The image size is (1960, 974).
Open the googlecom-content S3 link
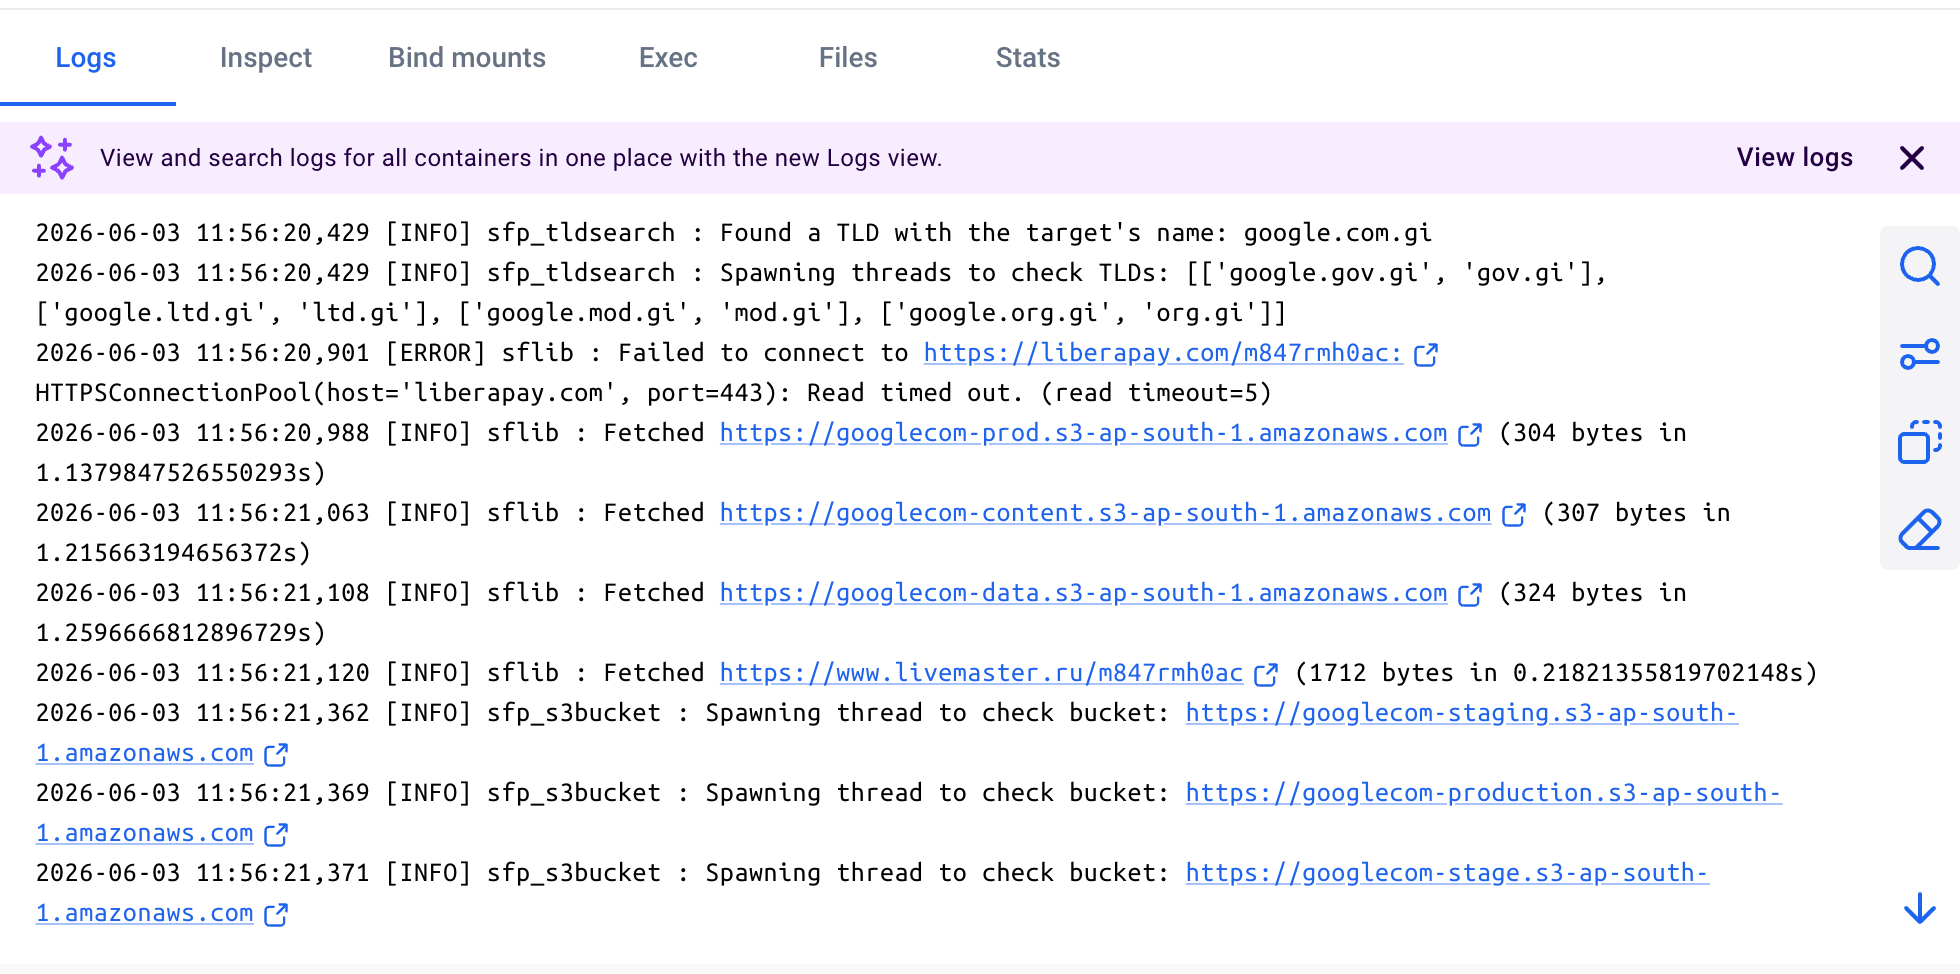1105,513
